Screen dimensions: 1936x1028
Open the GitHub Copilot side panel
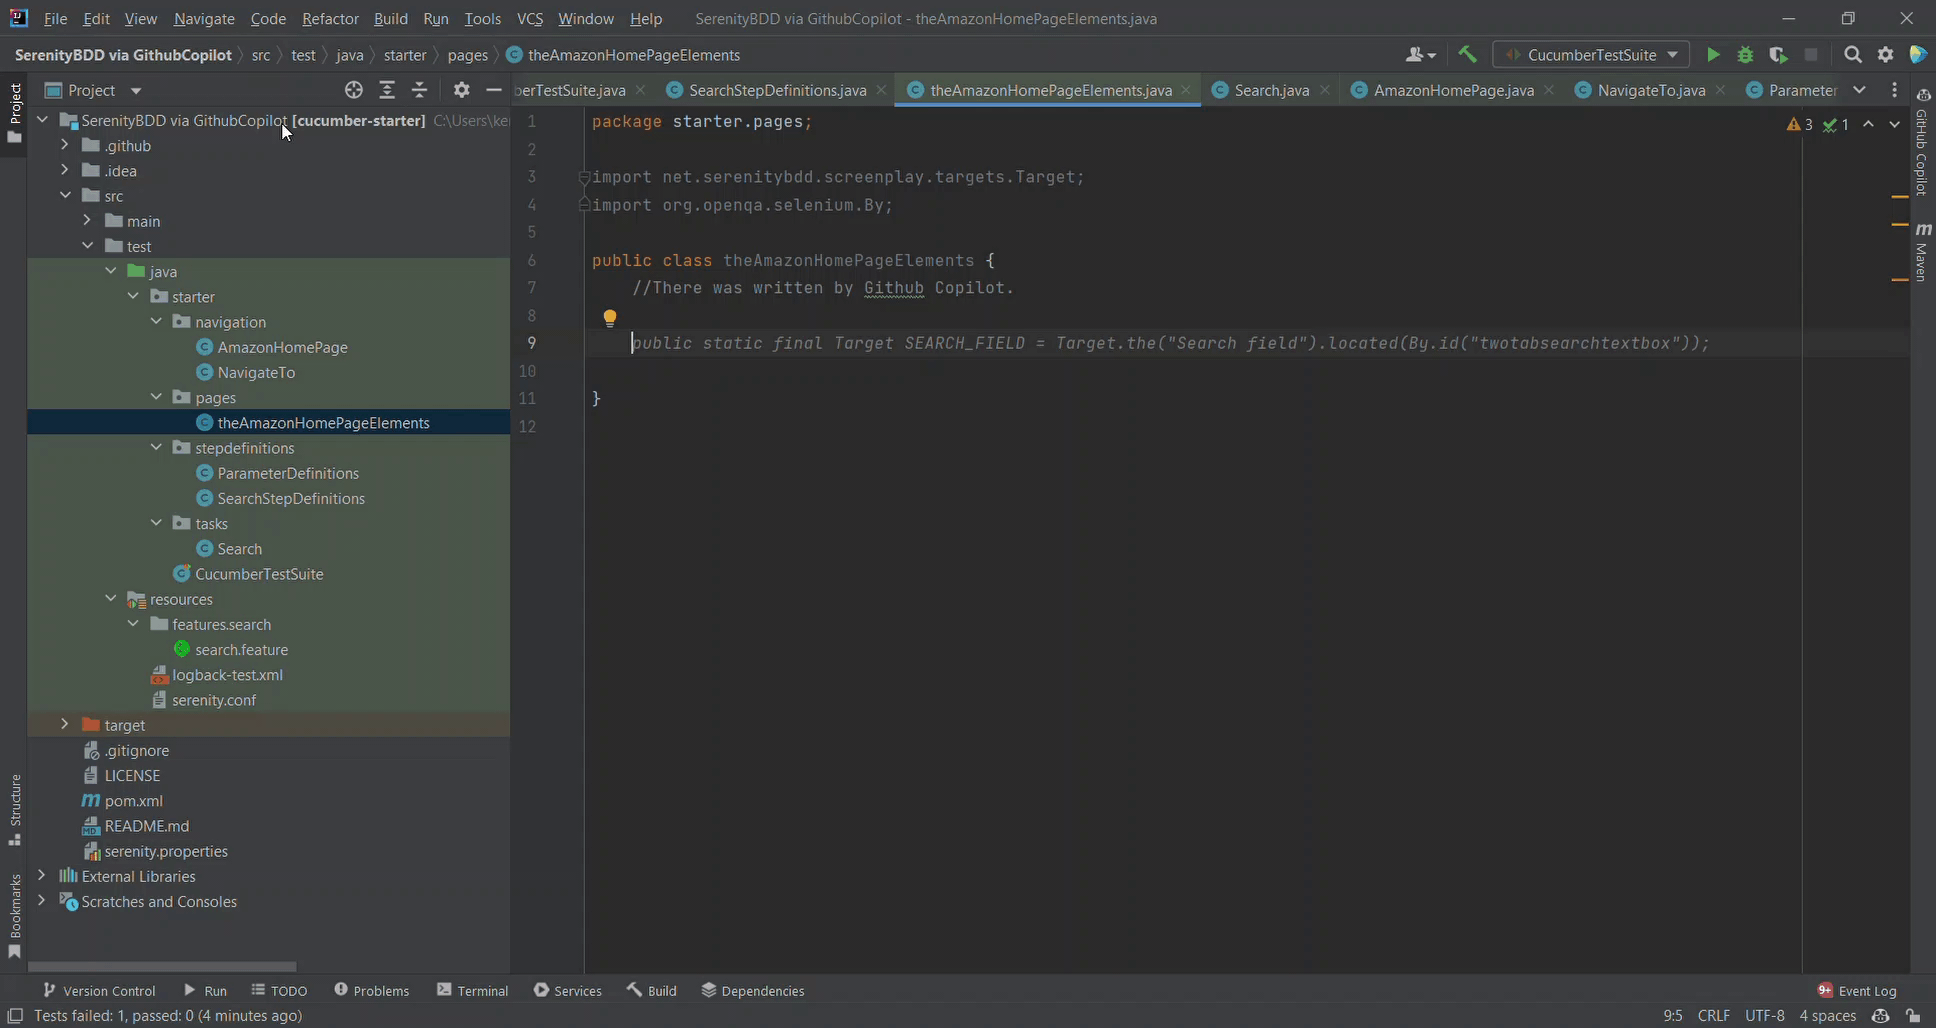(x=1922, y=142)
